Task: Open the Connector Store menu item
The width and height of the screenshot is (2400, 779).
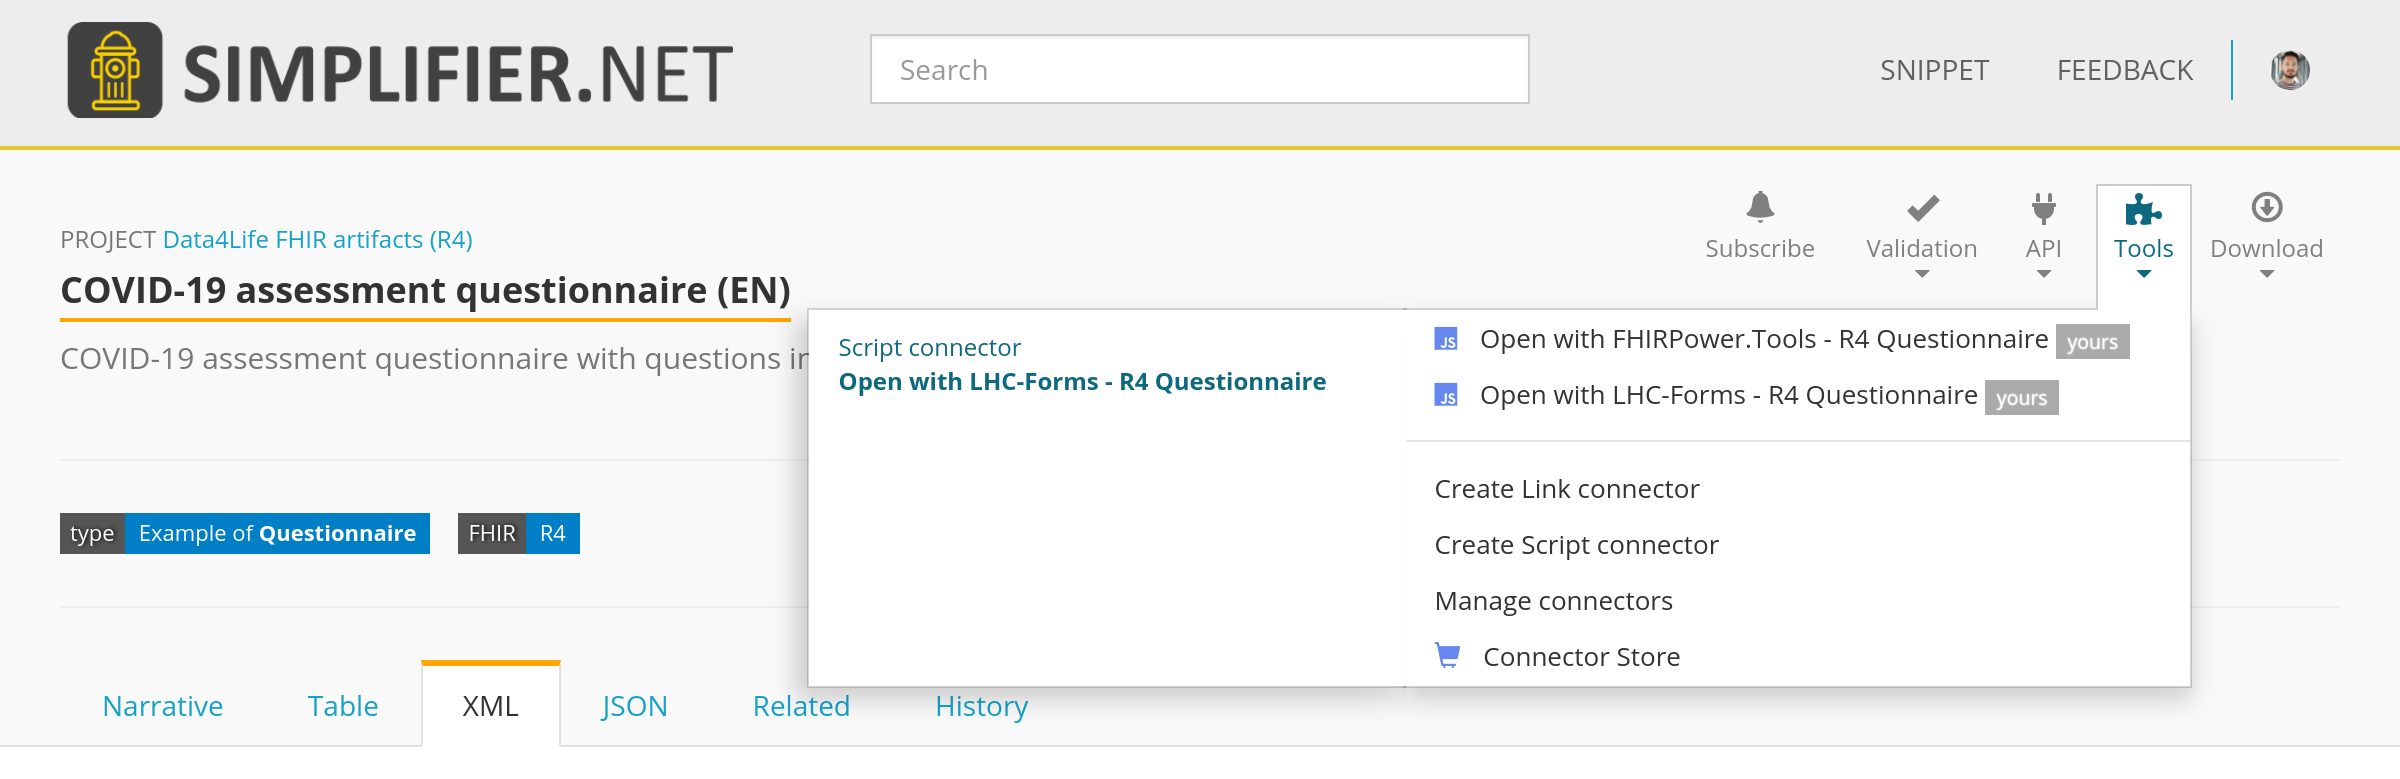Action: point(1582,657)
